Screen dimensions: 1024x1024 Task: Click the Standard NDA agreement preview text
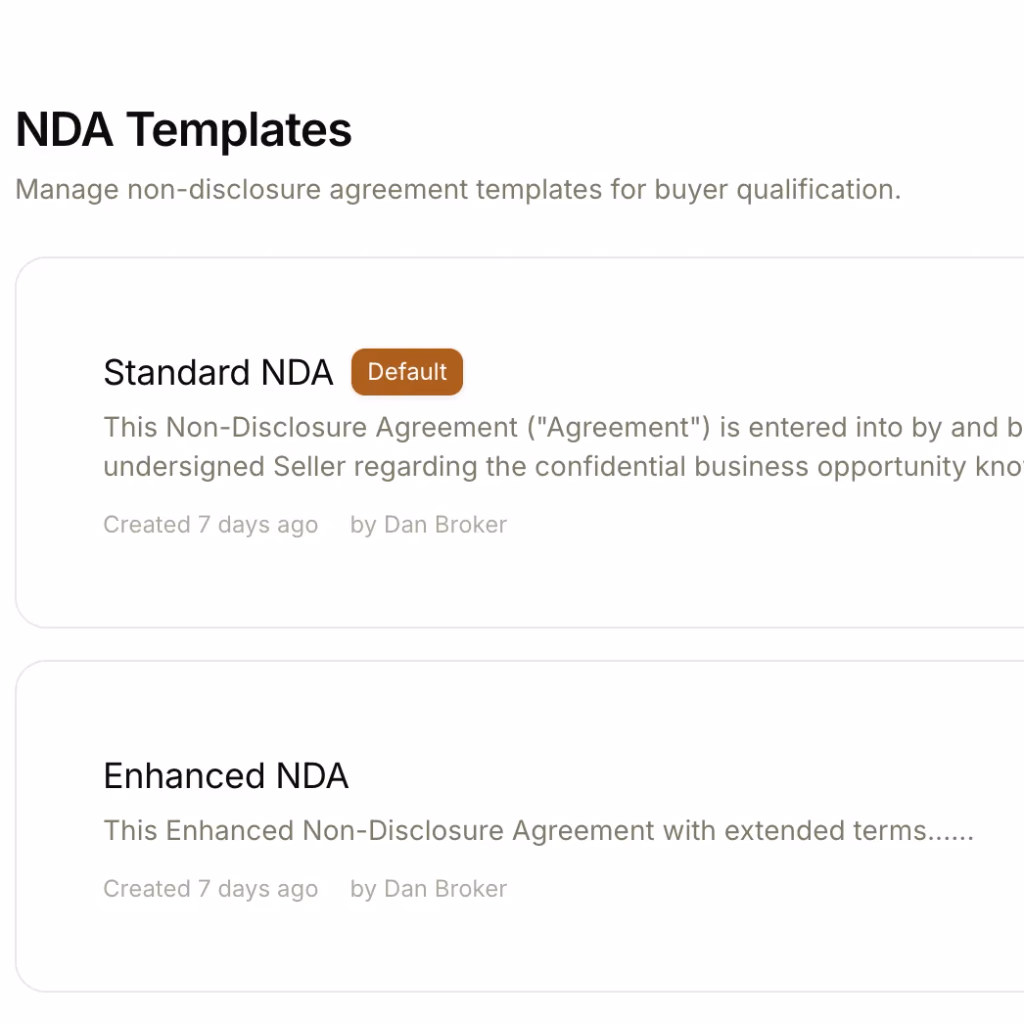click(500, 446)
